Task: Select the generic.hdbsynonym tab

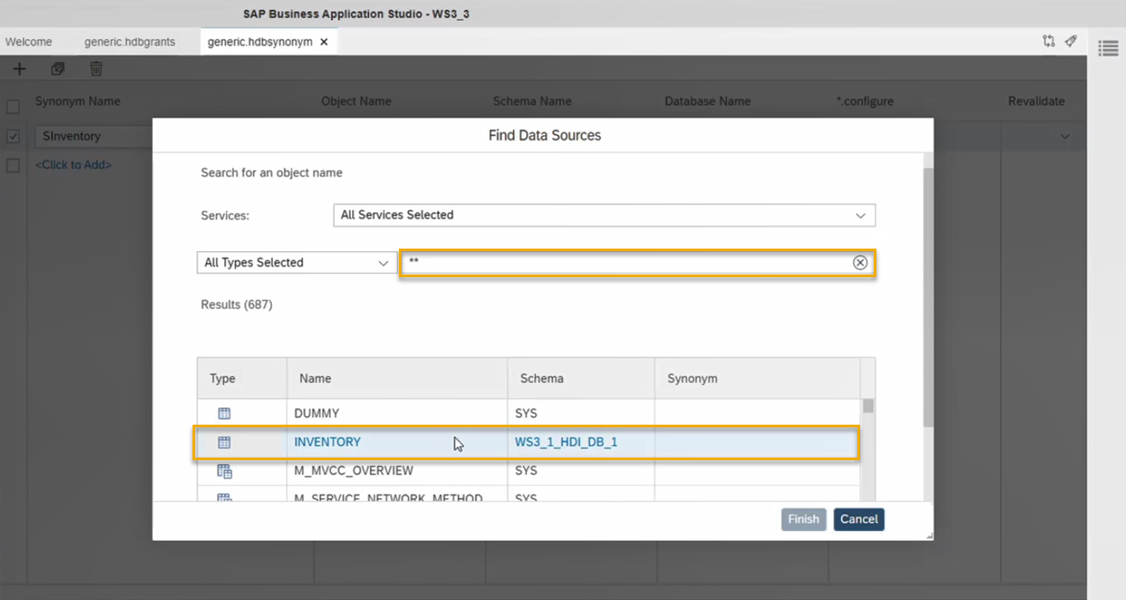Action: tap(259, 42)
